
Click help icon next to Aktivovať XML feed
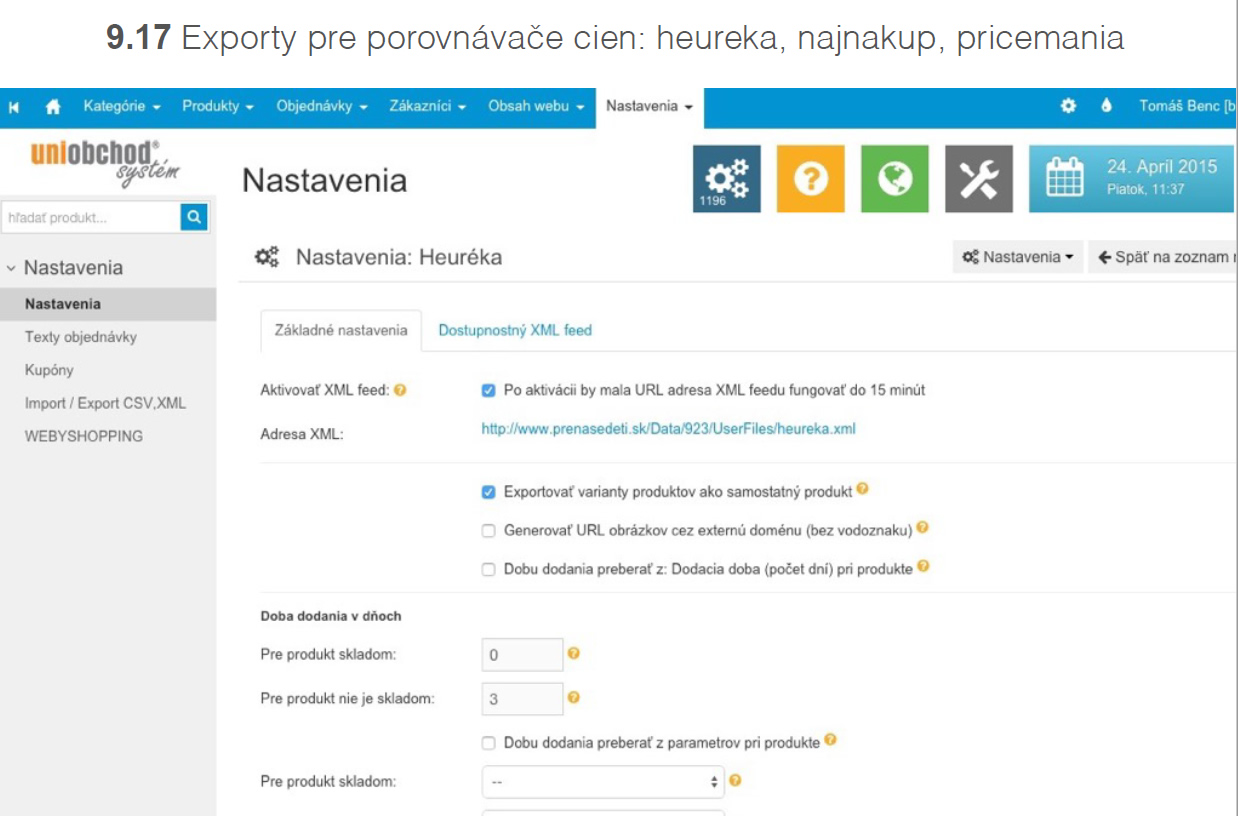400,390
